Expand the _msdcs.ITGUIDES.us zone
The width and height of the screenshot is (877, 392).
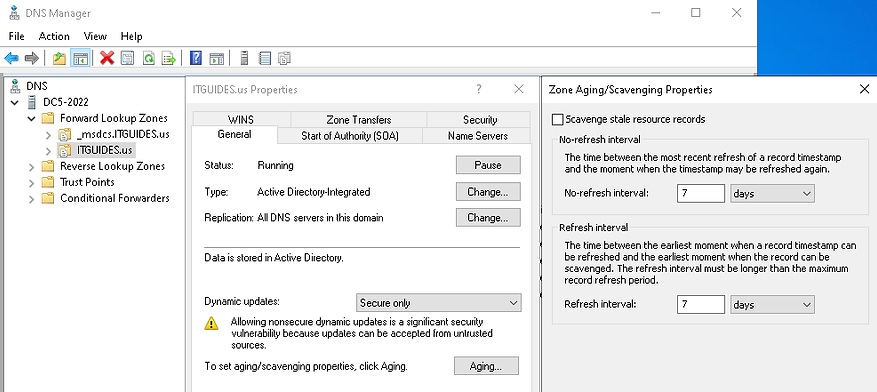click(x=49, y=135)
